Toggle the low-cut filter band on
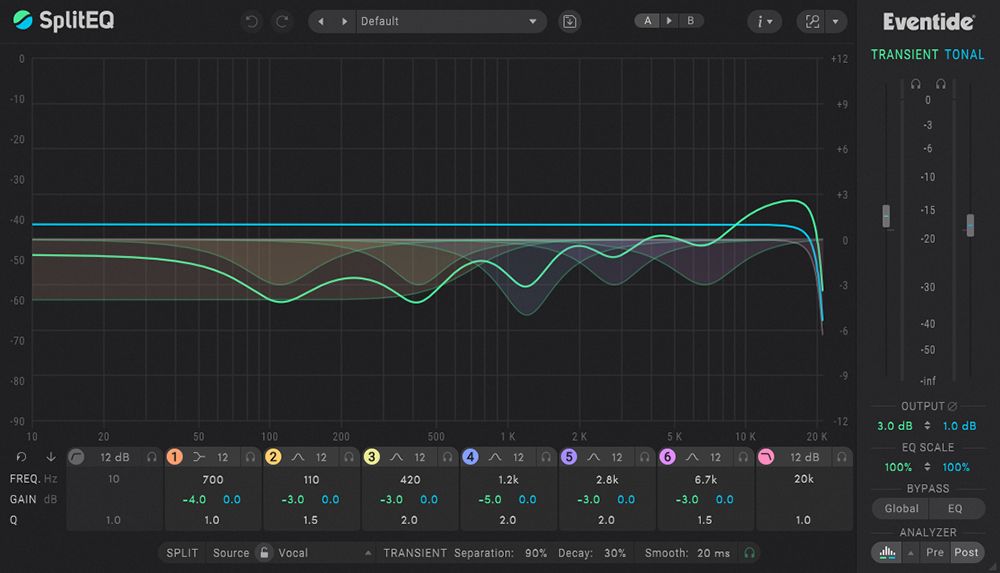1000x573 pixels. (x=76, y=457)
